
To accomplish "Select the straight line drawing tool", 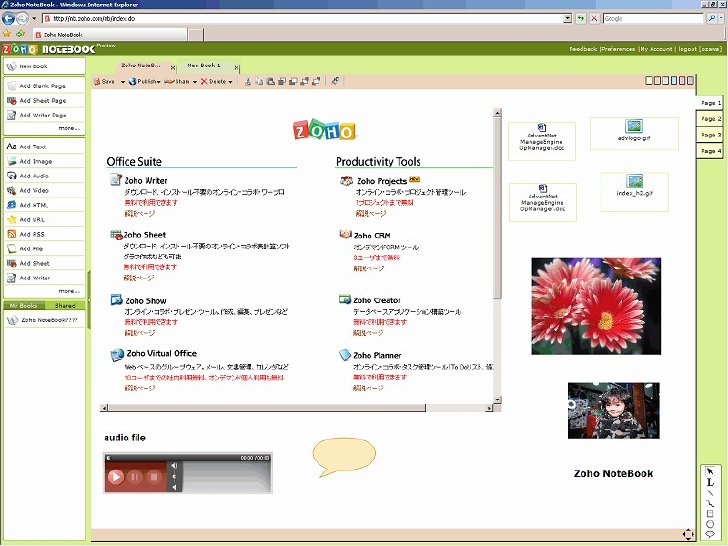I will click(710, 493).
